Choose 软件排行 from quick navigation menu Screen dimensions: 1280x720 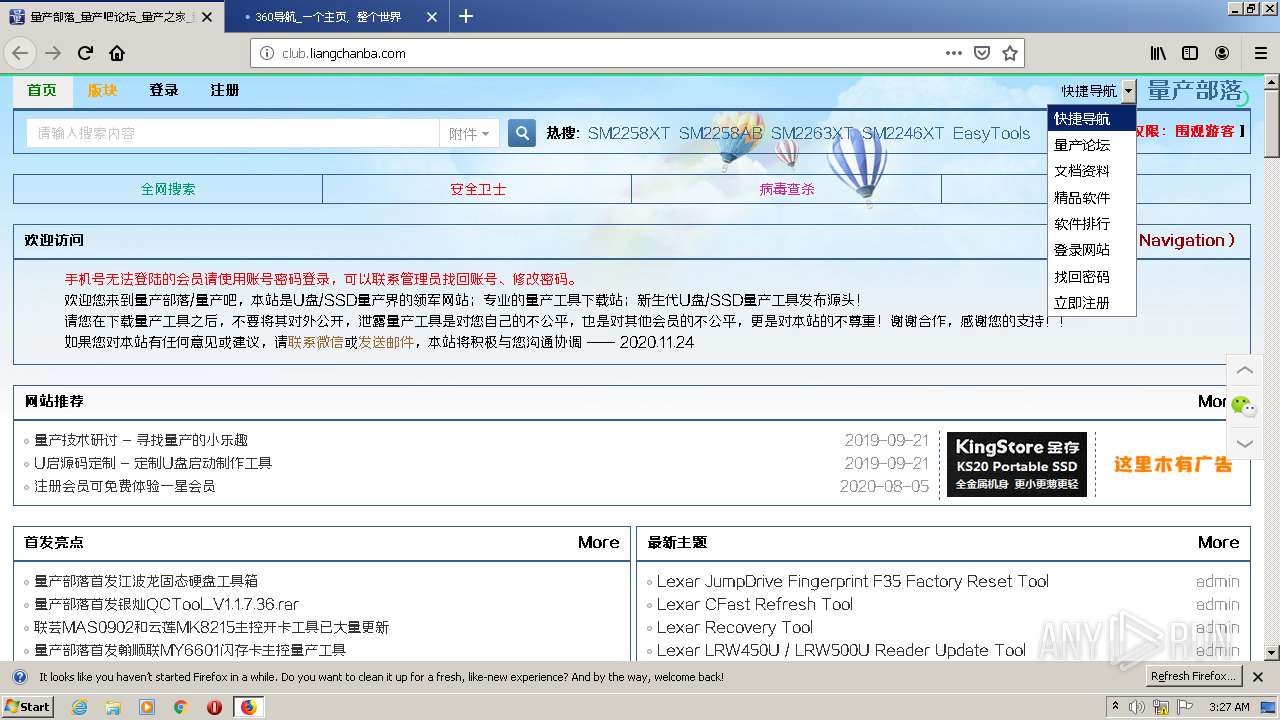pyautogui.click(x=1091, y=224)
